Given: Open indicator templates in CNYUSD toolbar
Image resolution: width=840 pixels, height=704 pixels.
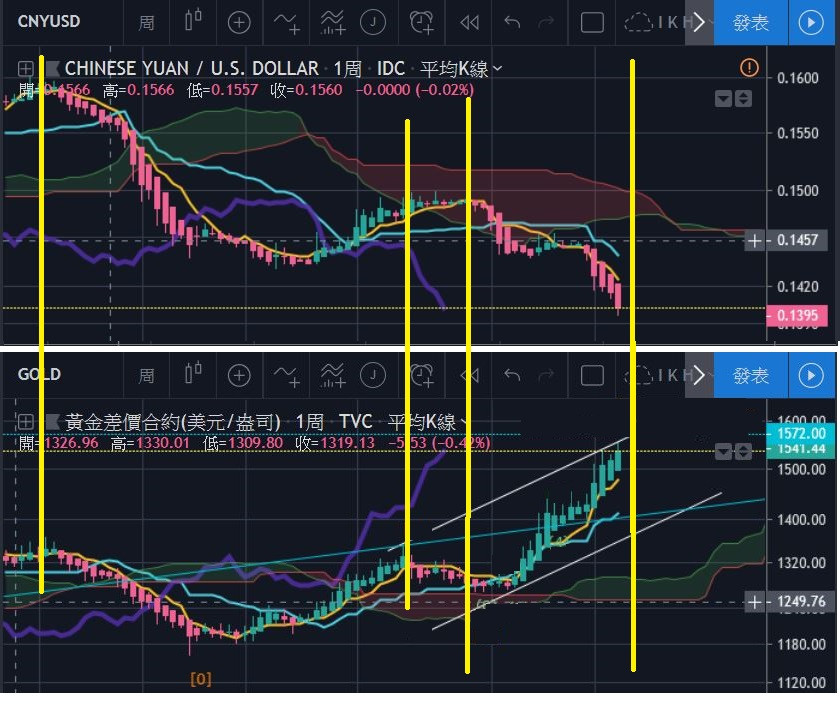Looking at the screenshot, I should point(333,23).
